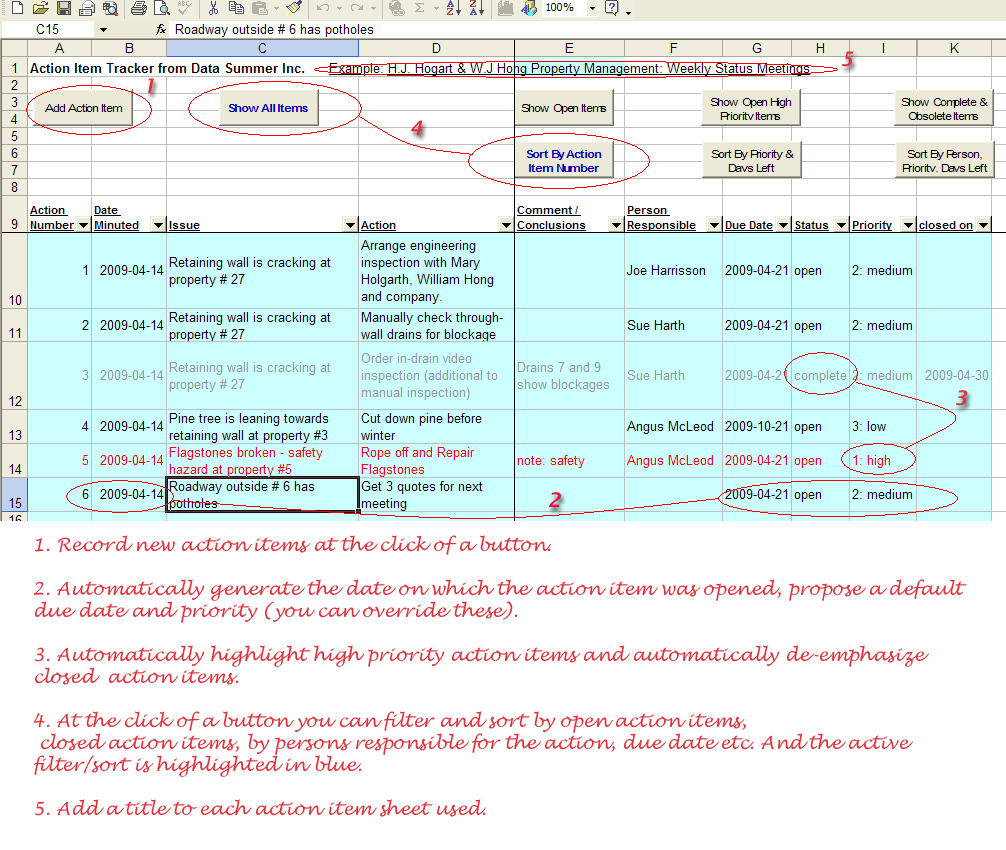The width and height of the screenshot is (1006, 850).
Task: Open the closed on filter dropdown
Action: pos(984,225)
